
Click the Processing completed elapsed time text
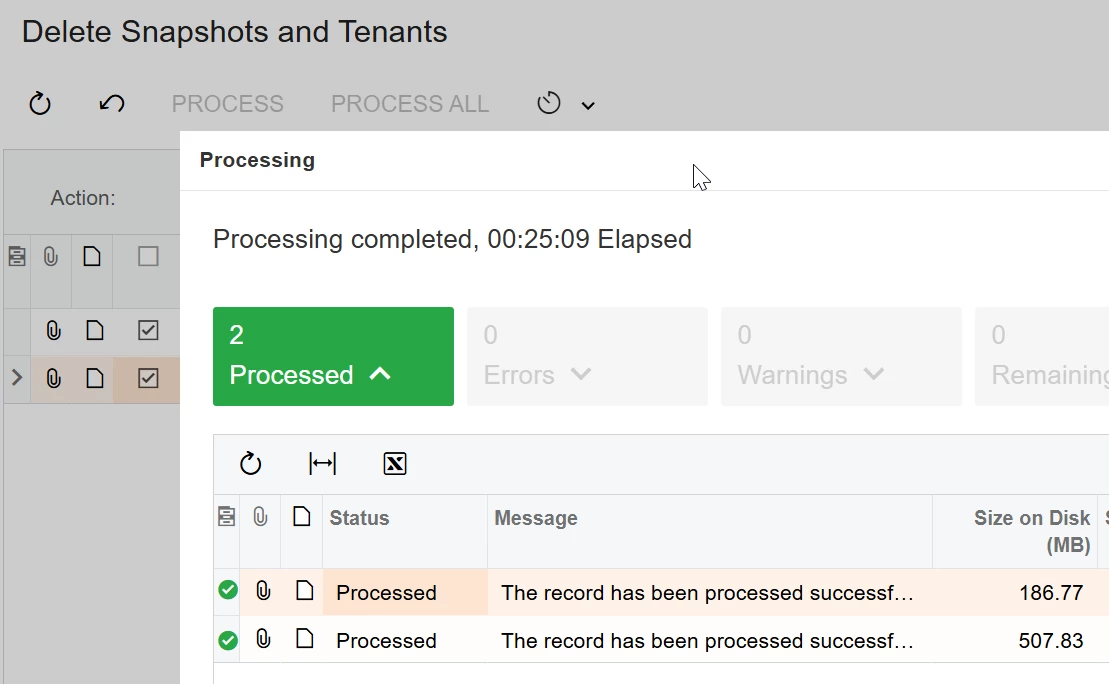tap(453, 239)
